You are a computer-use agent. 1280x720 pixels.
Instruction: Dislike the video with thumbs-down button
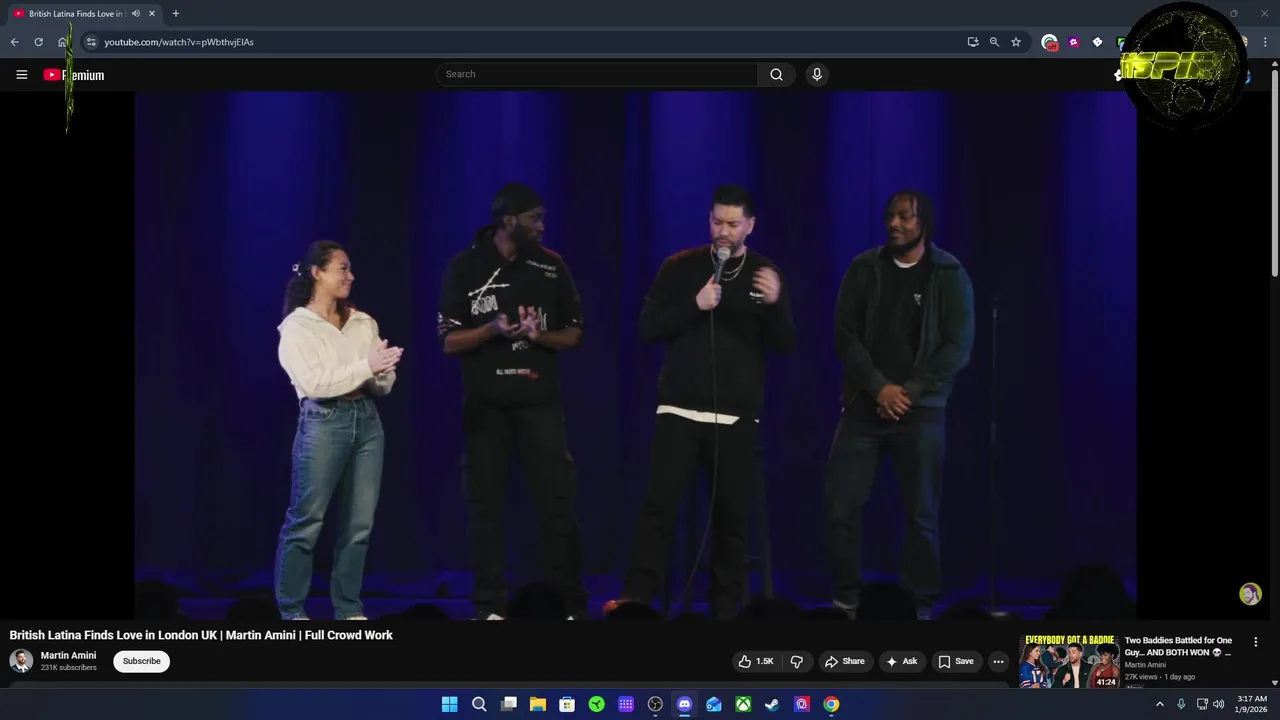(797, 661)
